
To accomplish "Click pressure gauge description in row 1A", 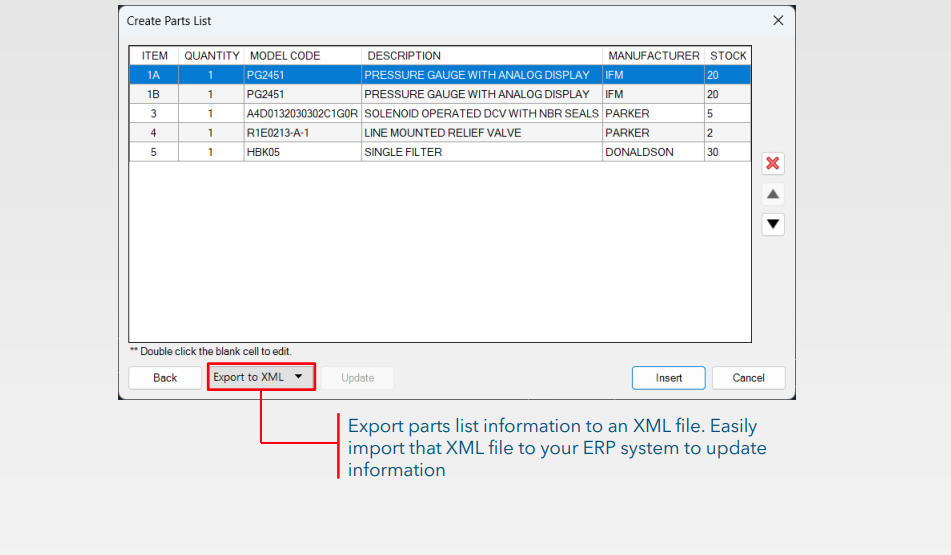I will pyautogui.click(x=482, y=75).
